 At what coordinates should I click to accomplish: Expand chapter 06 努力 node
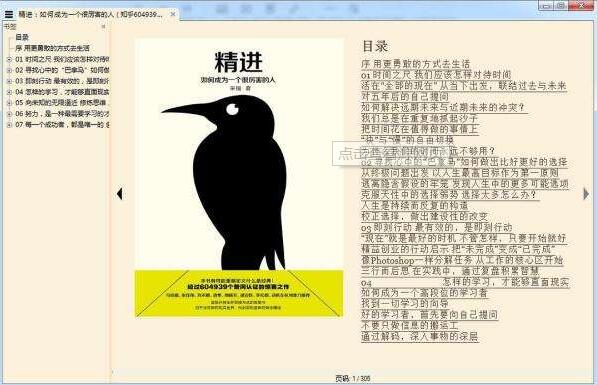click(x=10, y=114)
